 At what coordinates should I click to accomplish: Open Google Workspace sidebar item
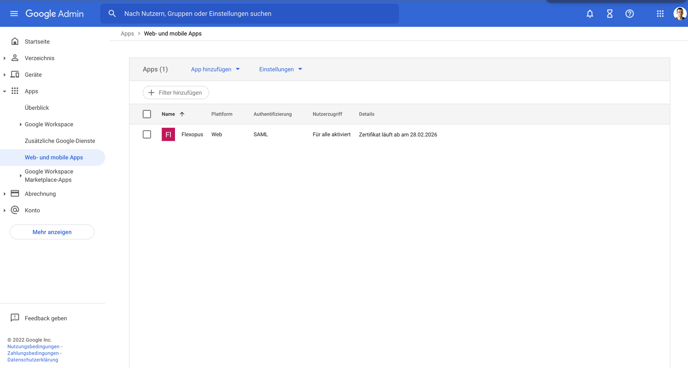tap(49, 124)
